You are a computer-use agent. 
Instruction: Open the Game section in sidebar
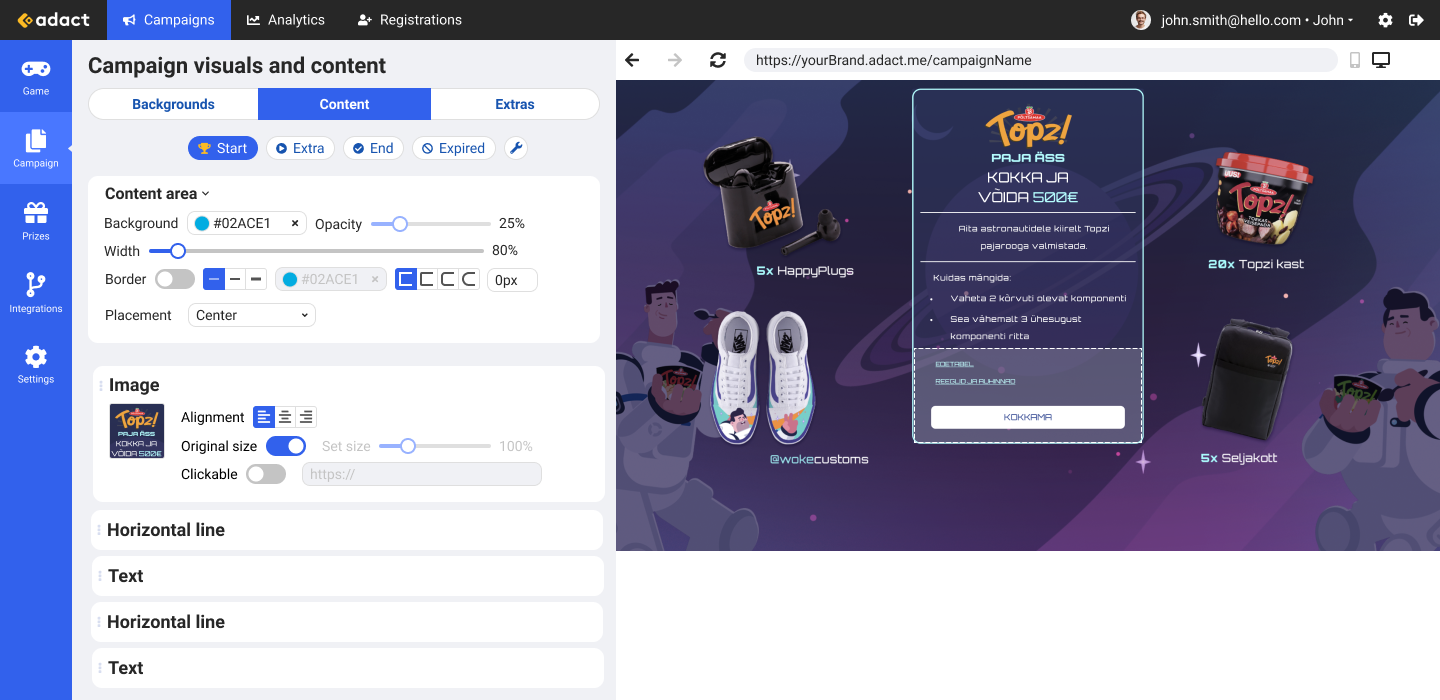tap(36, 77)
